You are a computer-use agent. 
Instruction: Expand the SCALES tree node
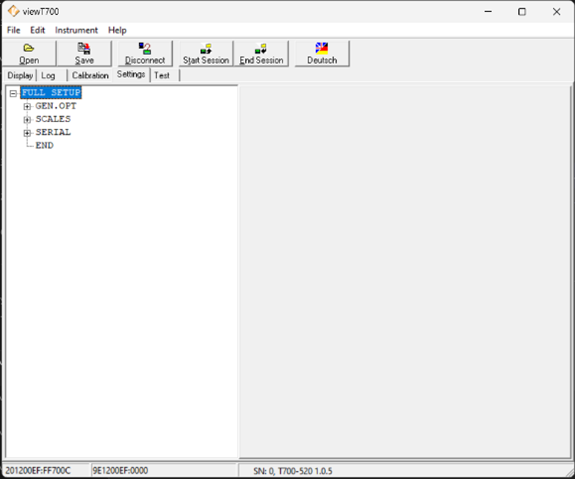[27, 120]
